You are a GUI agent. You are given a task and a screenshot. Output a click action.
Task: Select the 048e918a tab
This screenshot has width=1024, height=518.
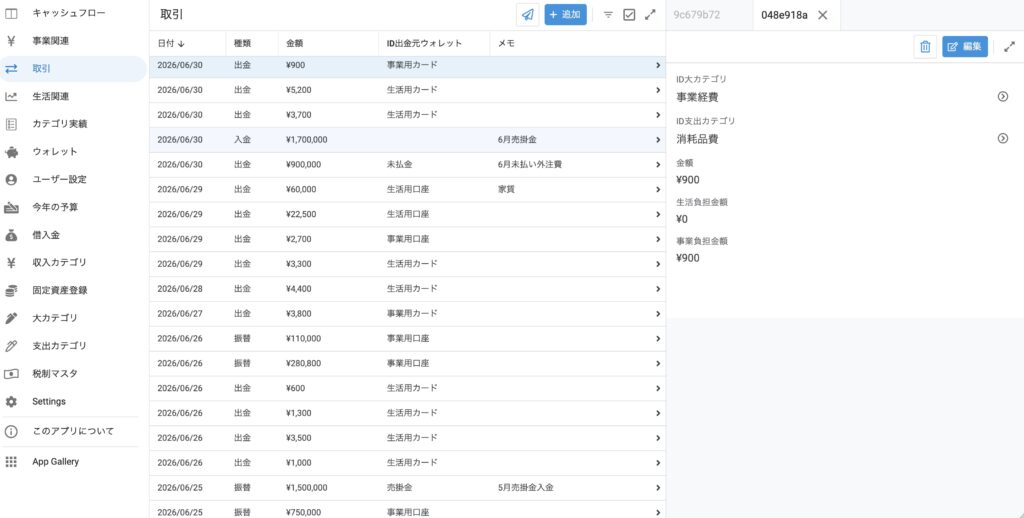(x=784, y=15)
